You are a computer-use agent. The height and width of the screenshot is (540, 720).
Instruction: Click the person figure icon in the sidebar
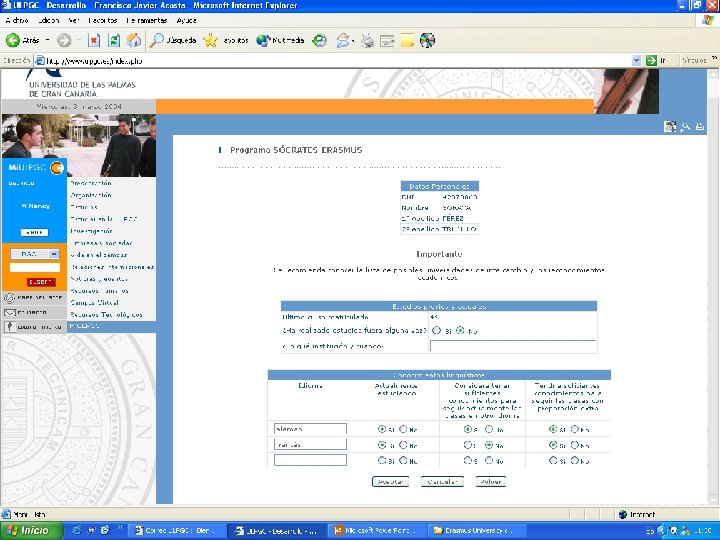point(9,326)
